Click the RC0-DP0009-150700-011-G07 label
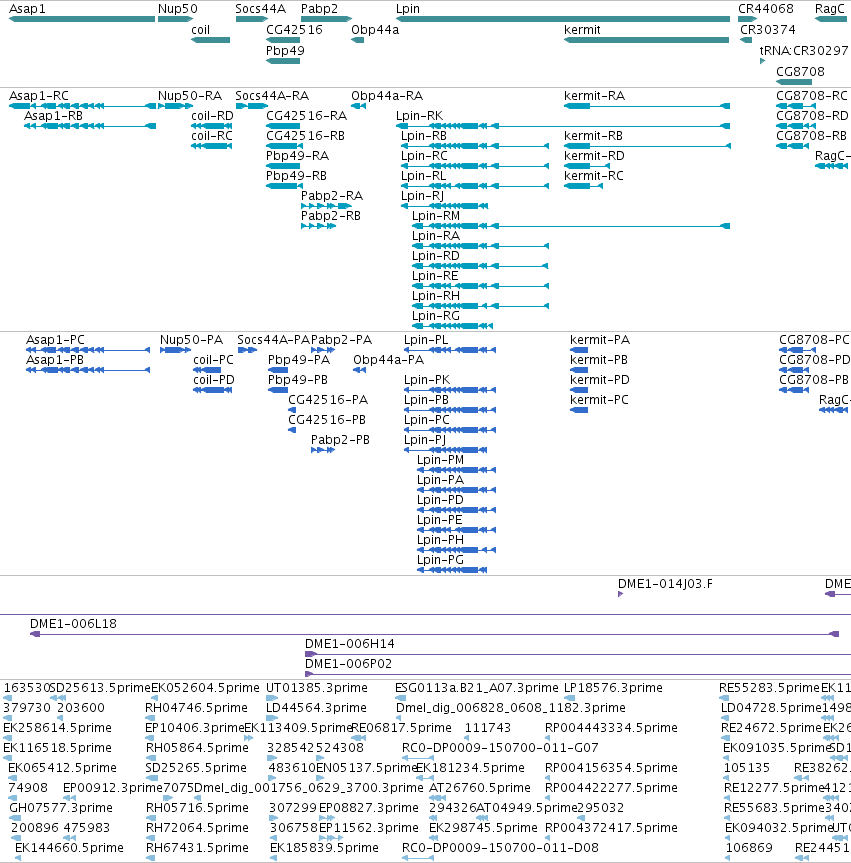This screenshot has width=851, height=863. pyautogui.click(x=500, y=748)
